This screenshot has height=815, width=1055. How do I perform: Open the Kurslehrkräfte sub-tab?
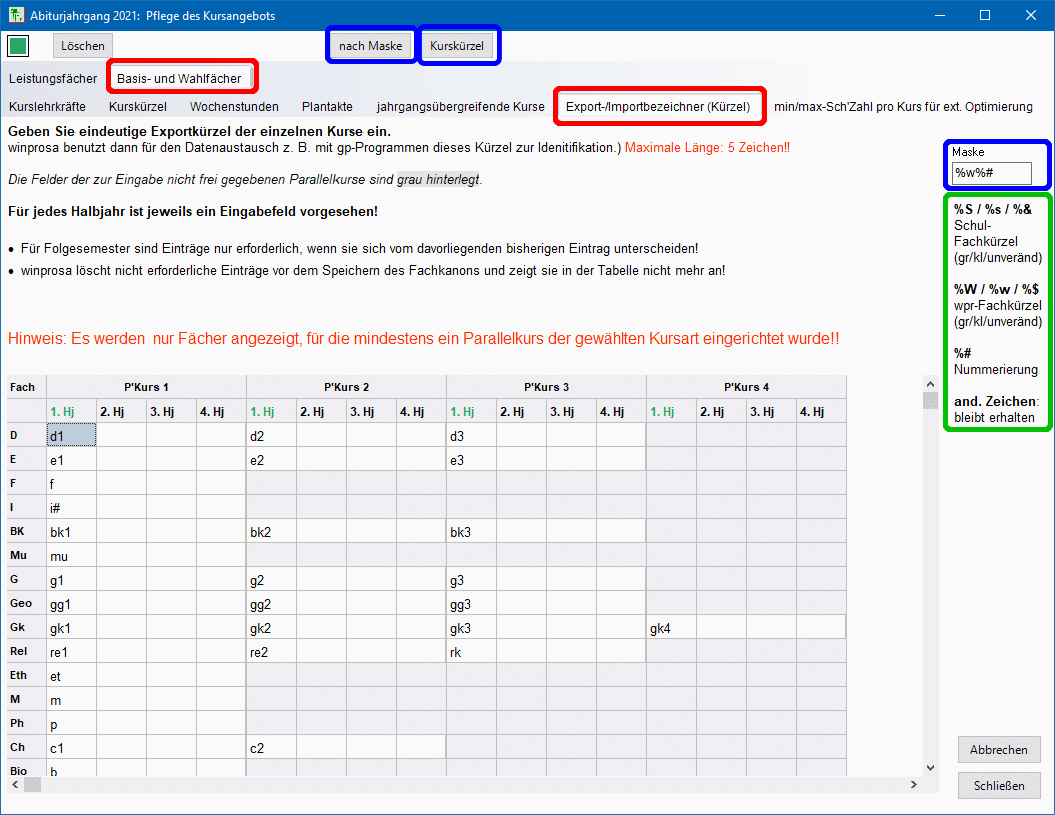coord(47,106)
